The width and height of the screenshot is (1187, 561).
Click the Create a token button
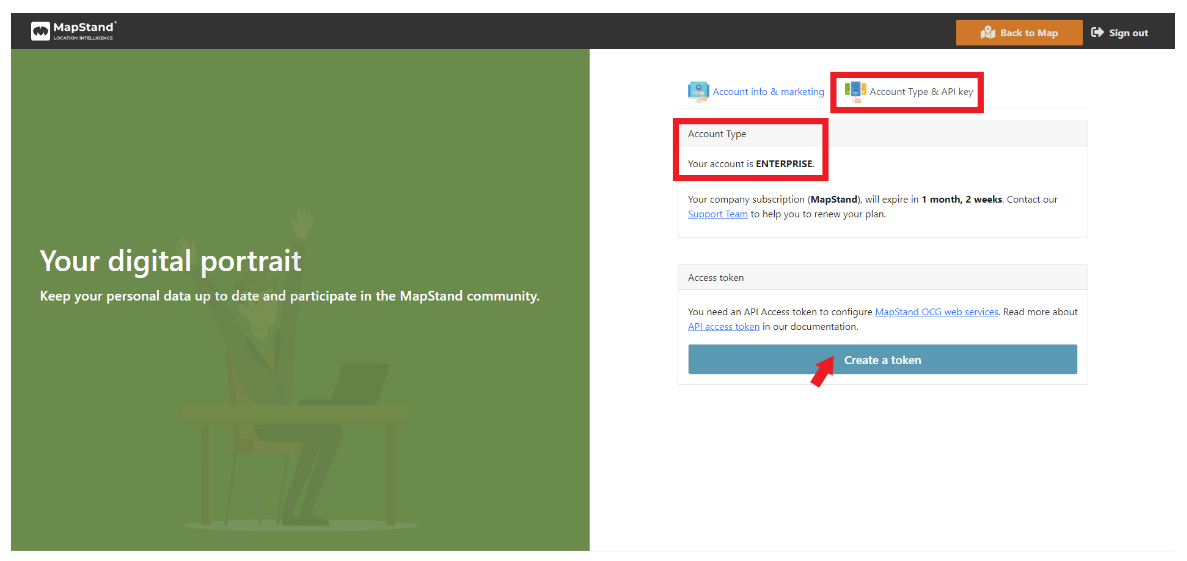(x=883, y=360)
